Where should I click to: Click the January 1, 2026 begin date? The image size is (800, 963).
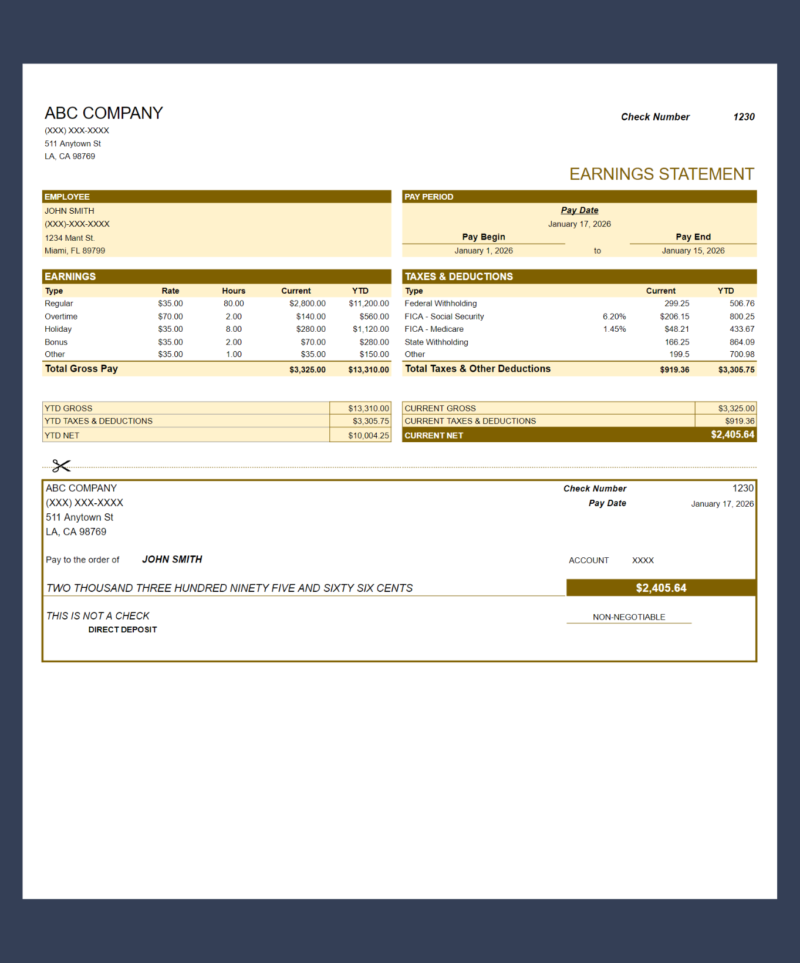(x=483, y=251)
